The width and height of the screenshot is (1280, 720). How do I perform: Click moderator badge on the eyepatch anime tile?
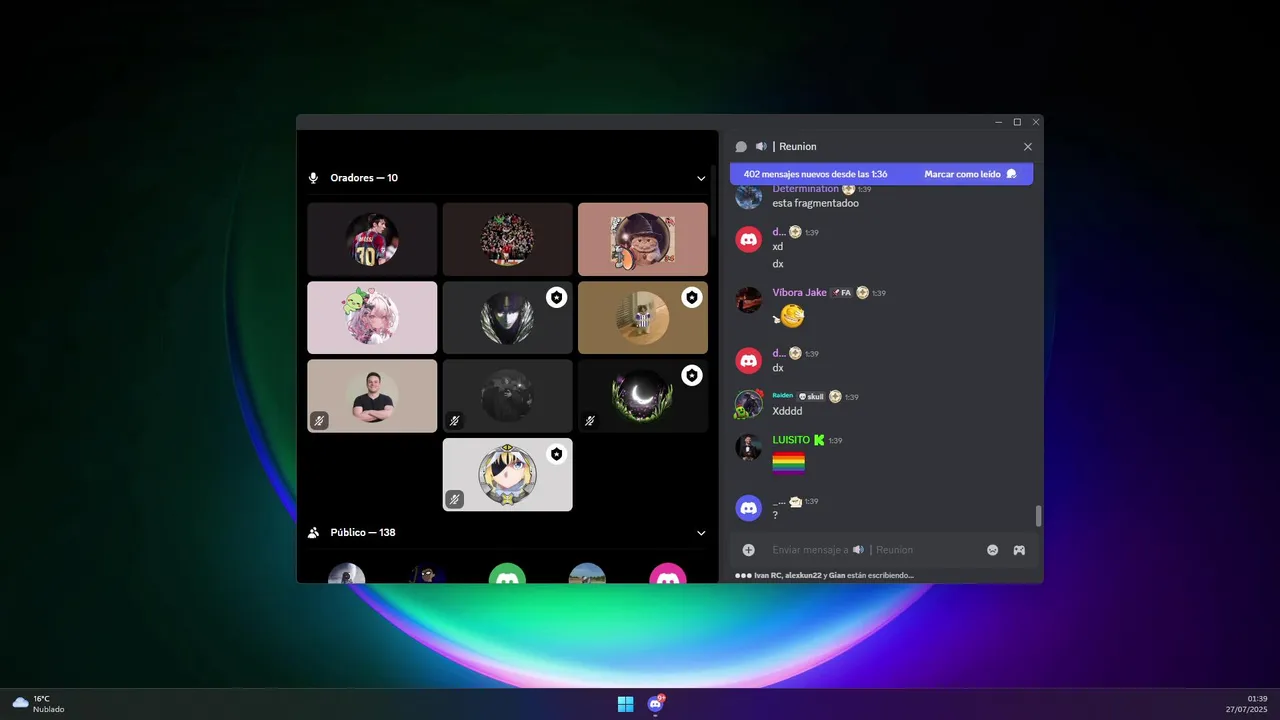pyautogui.click(x=557, y=454)
